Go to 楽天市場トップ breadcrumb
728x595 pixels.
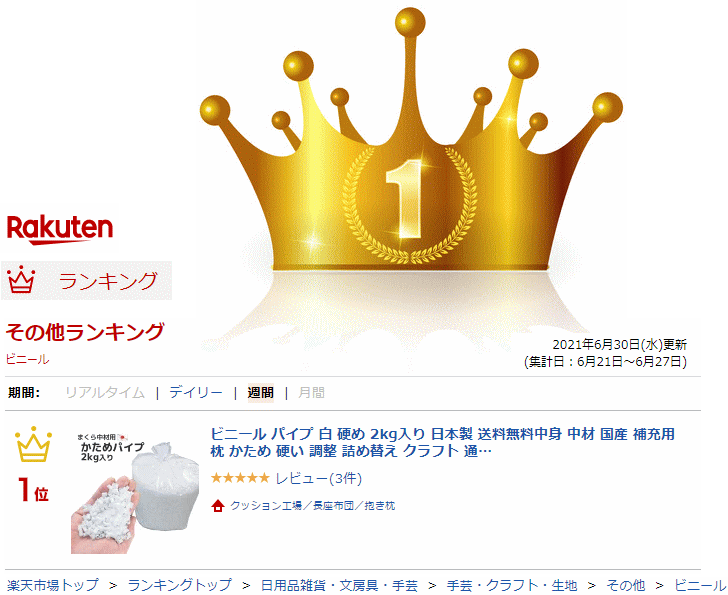(53, 585)
